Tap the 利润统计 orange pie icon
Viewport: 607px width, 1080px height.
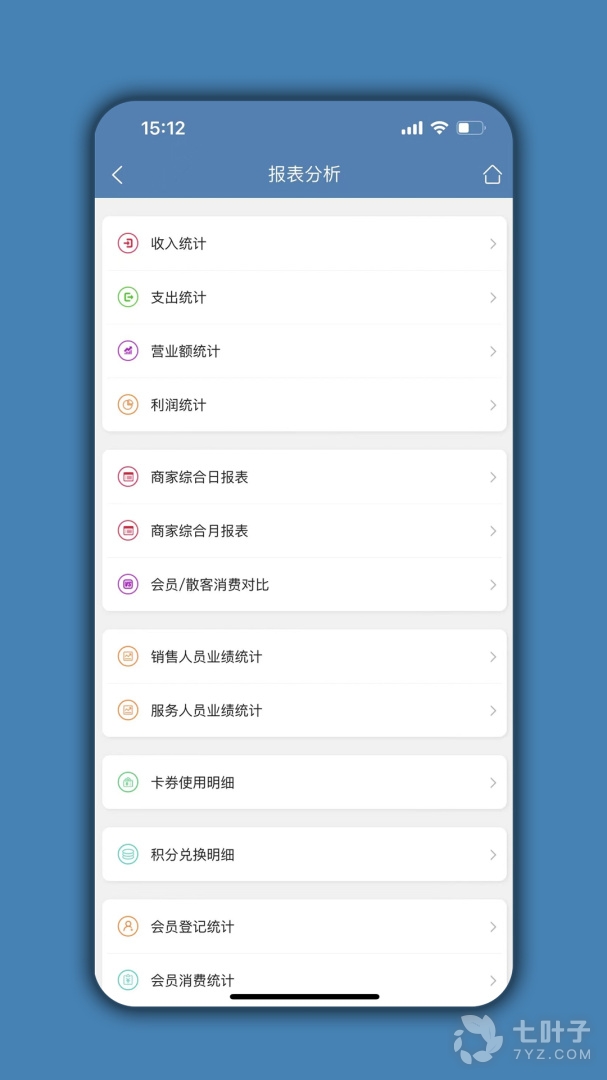tap(128, 405)
